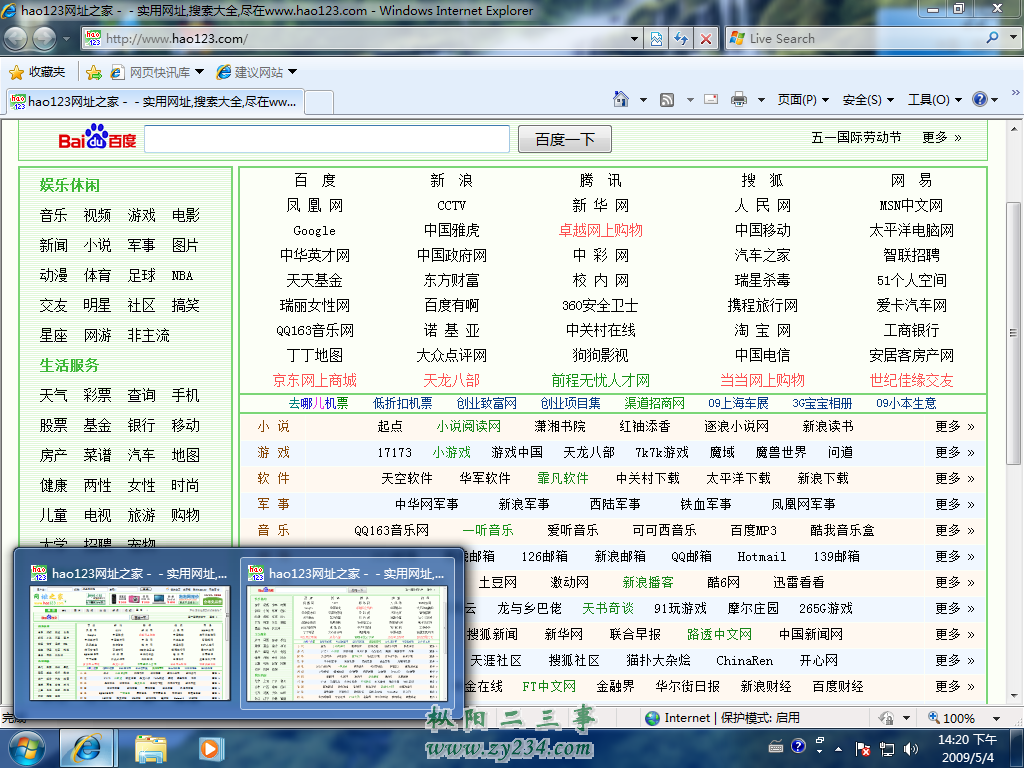Click the search magnifier icon
The height and width of the screenshot is (768, 1024).
993,38
